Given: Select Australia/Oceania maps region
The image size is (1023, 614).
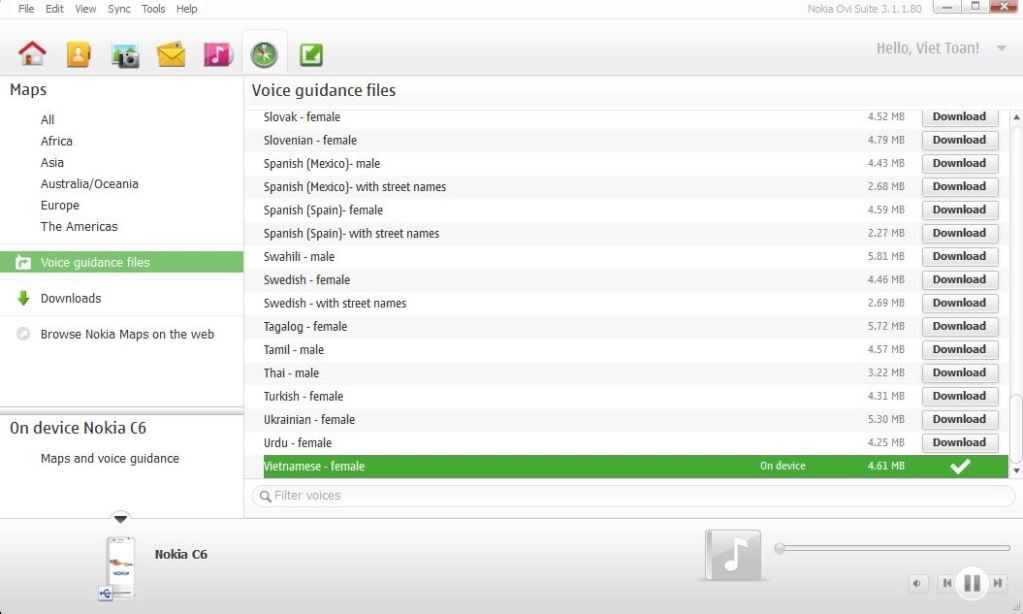Looking at the screenshot, I should [89, 184].
